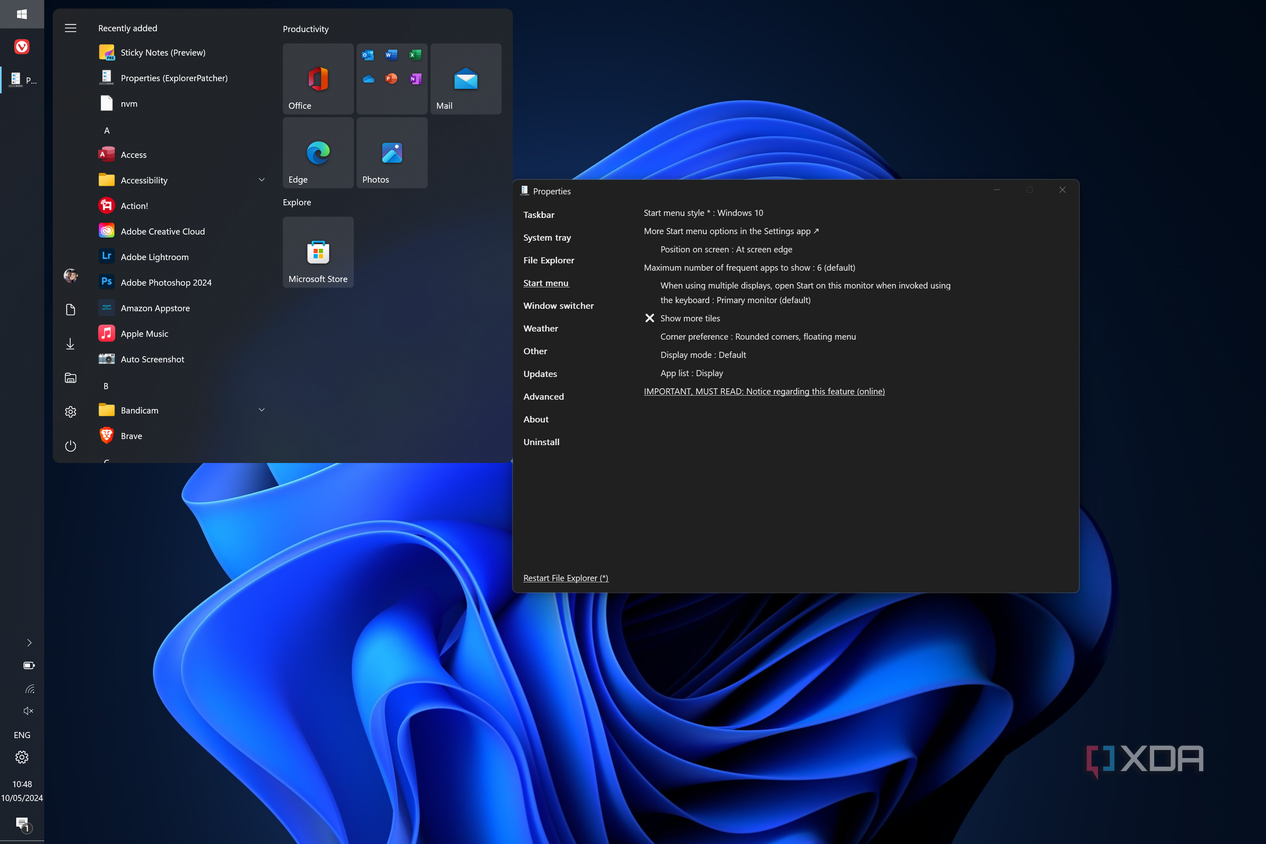The width and height of the screenshot is (1266, 844).
Task: Change App list option
Action: point(692,374)
